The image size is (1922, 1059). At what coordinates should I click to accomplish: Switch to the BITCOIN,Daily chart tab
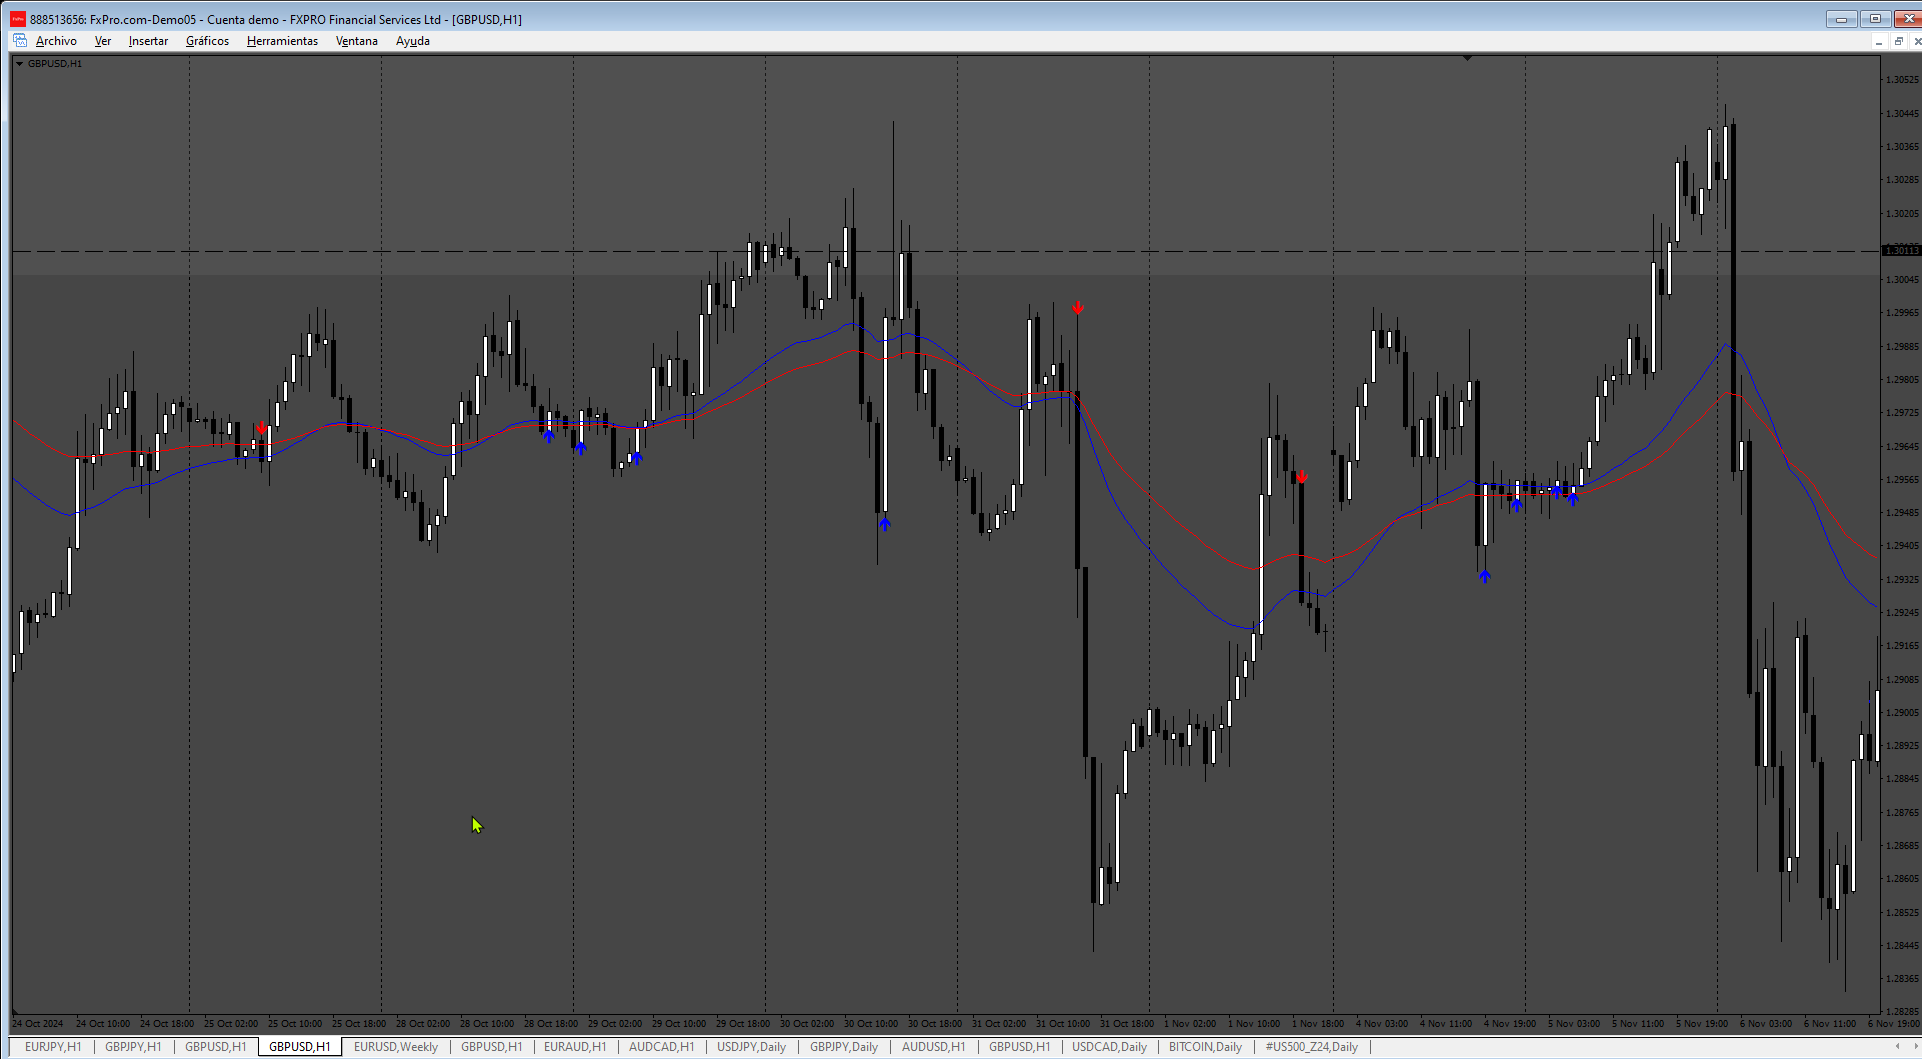pyautogui.click(x=1205, y=1047)
